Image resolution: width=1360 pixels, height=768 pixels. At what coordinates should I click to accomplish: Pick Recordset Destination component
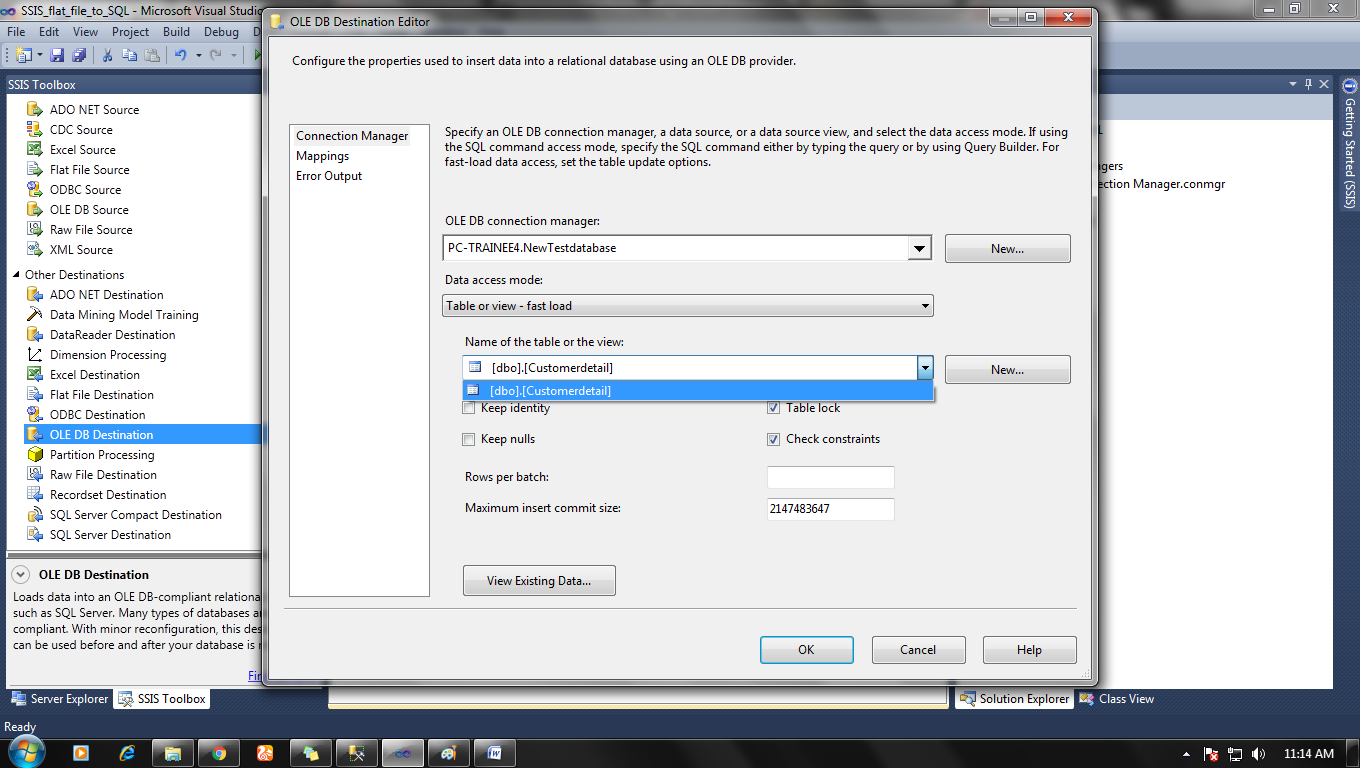(x=108, y=495)
